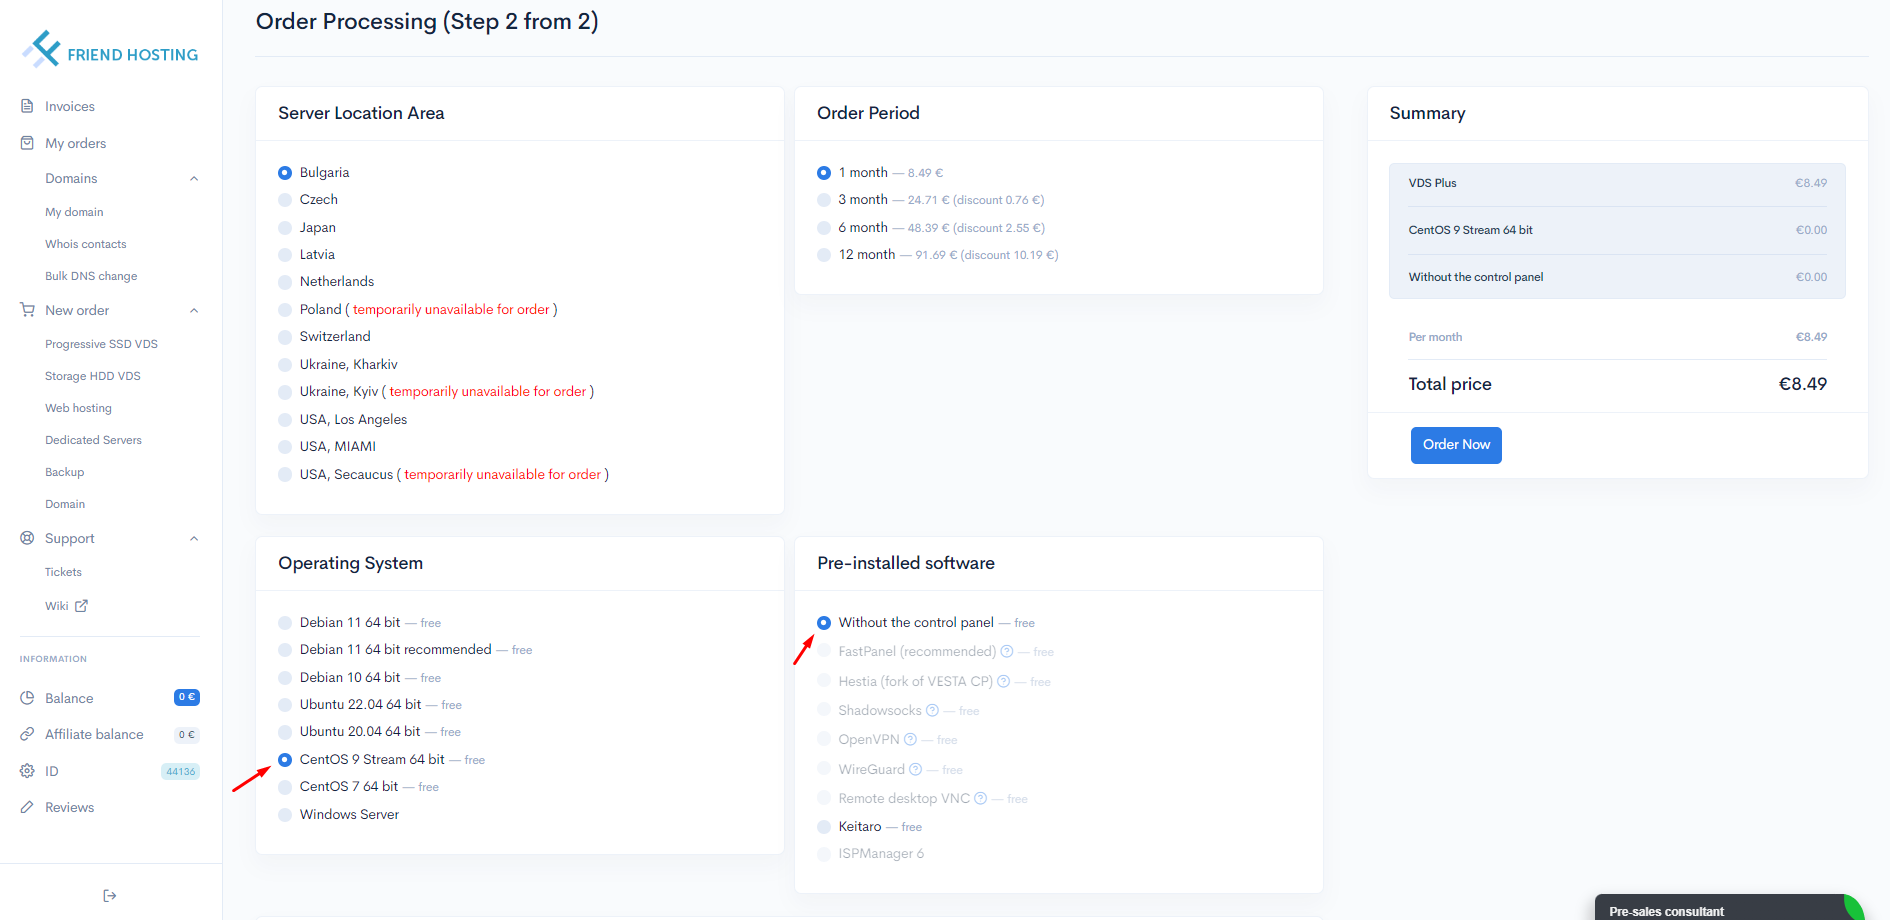The width and height of the screenshot is (1890, 920).
Task: Open the Tickets support page
Action: [63, 572]
